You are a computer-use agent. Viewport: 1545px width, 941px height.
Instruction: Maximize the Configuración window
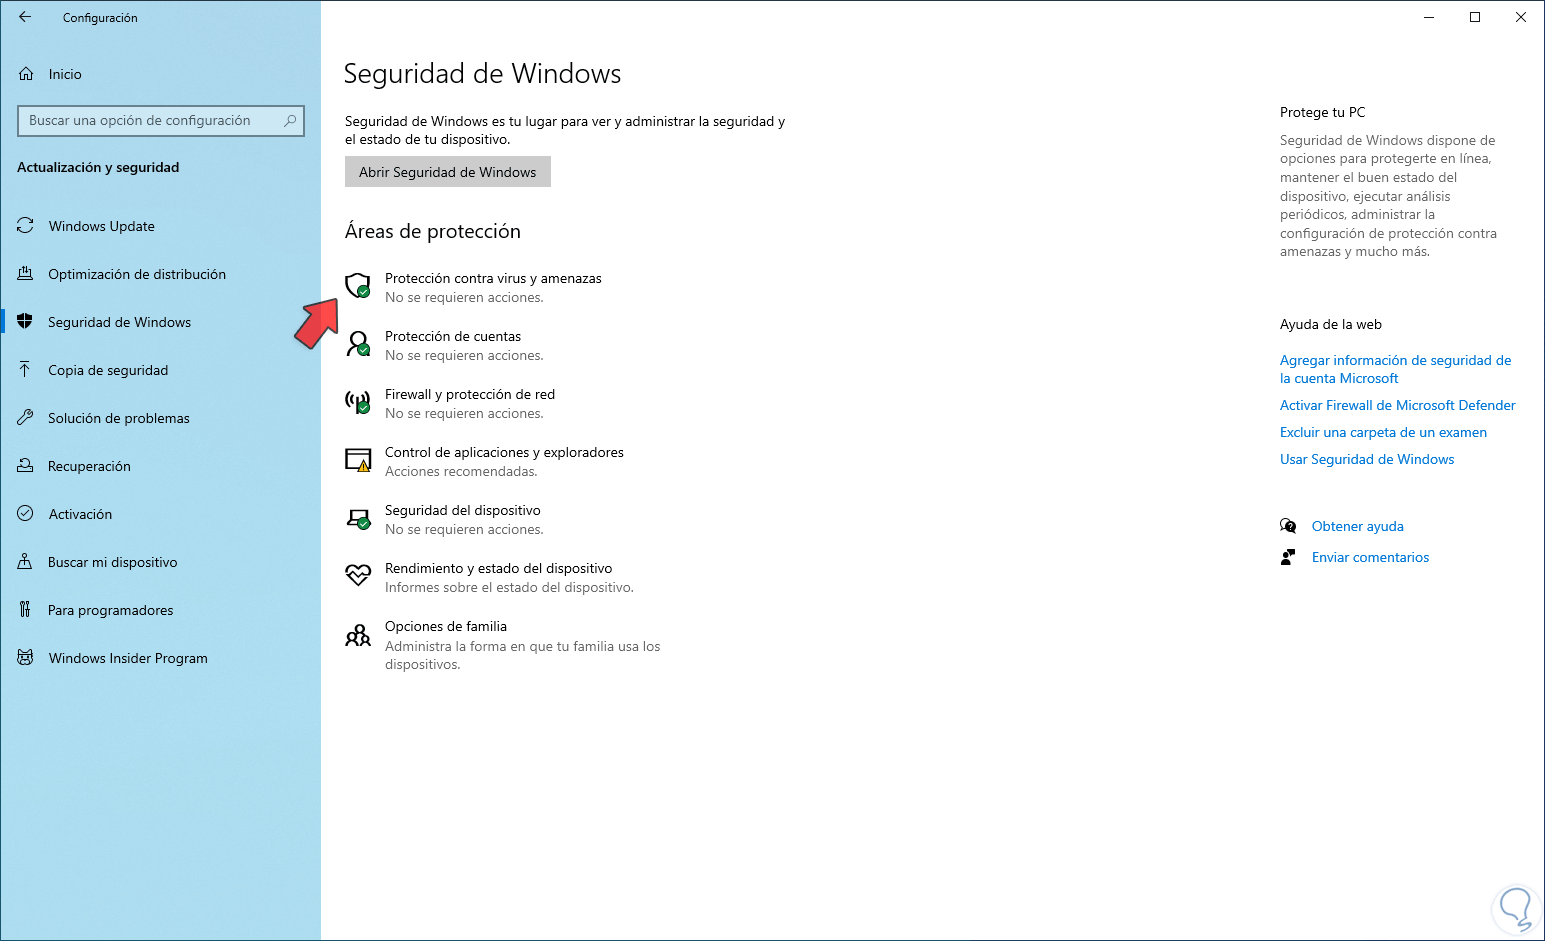click(1475, 17)
